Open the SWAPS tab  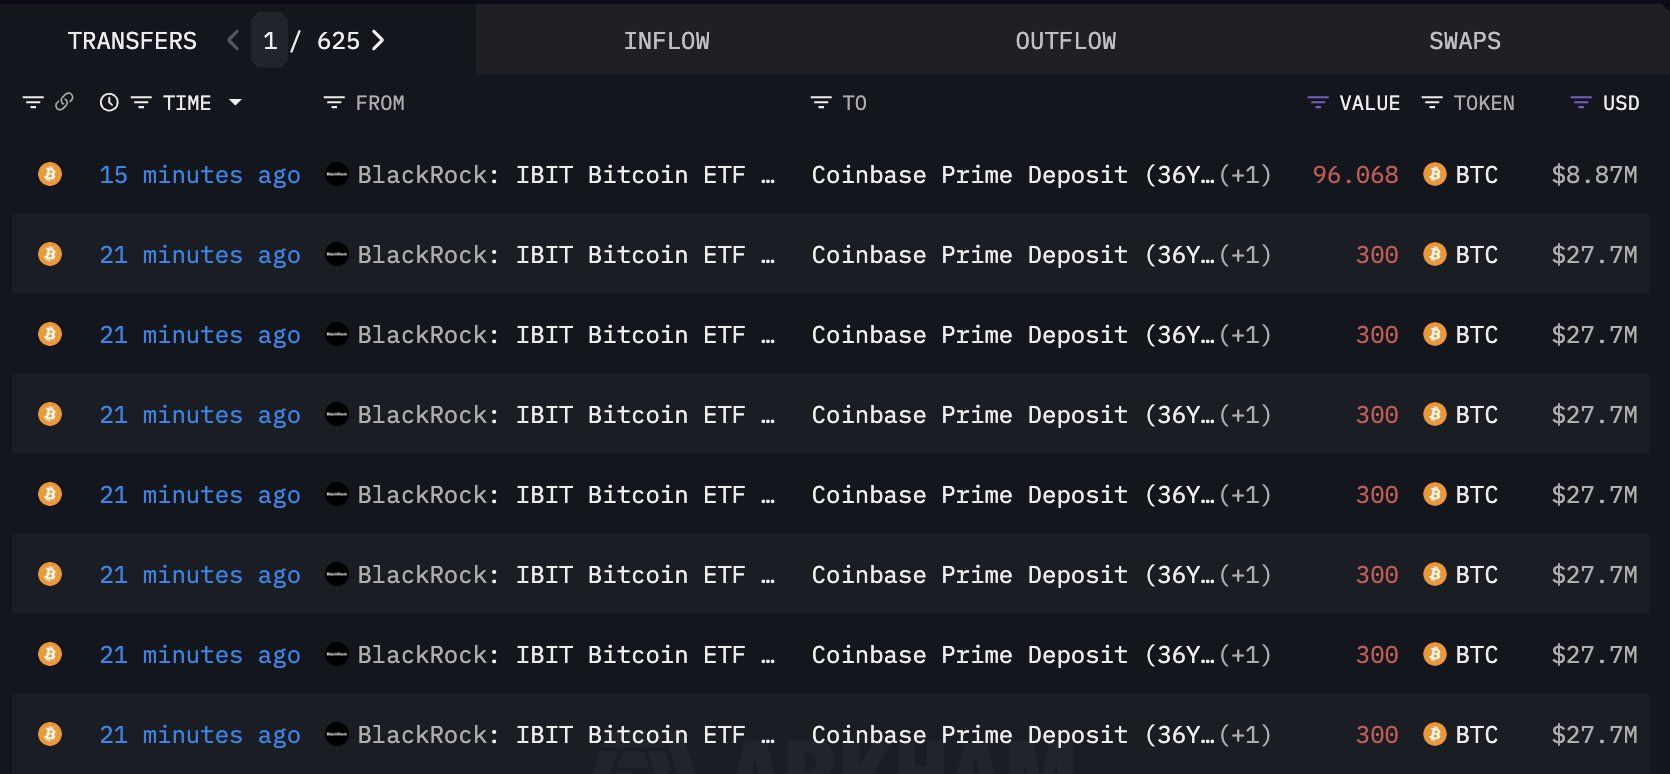click(1464, 40)
